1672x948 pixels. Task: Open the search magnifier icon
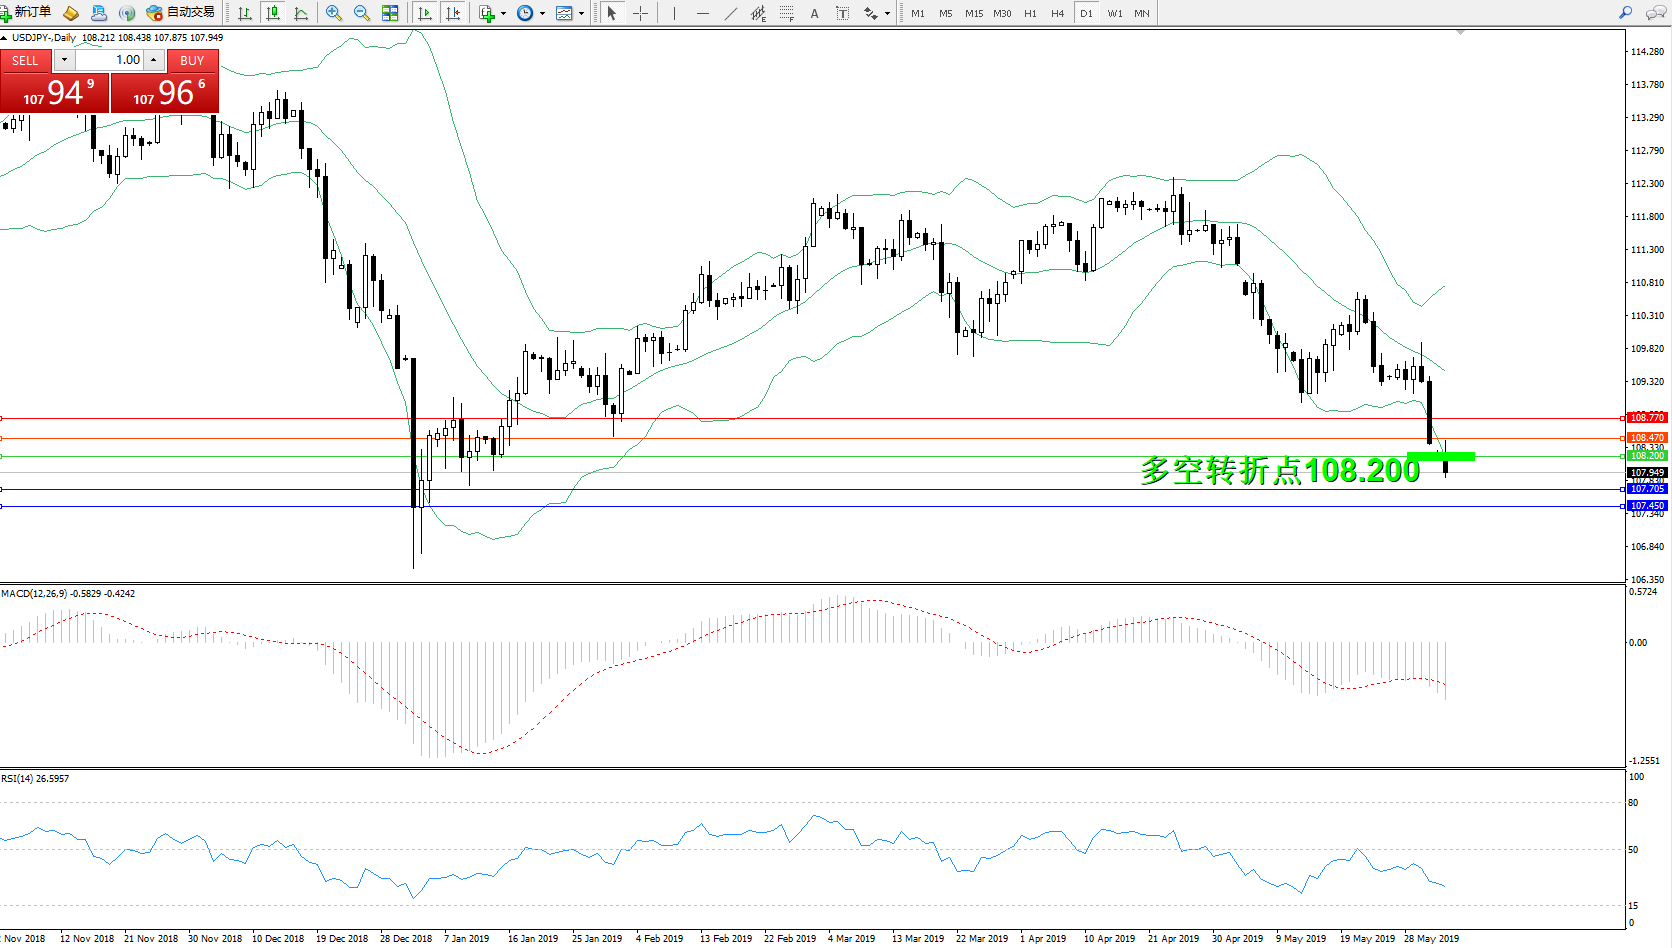pyautogui.click(x=1625, y=13)
